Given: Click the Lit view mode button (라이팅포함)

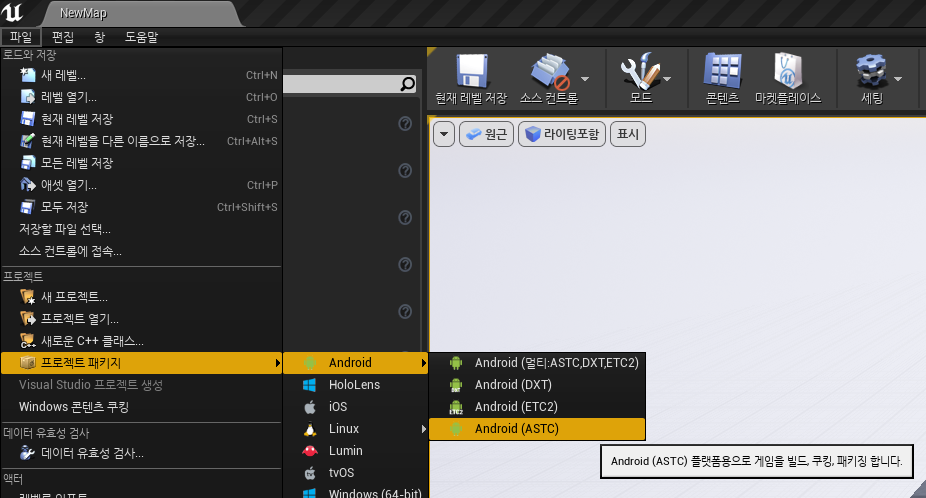Looking at the screenshot, I should tap(562, 134).
